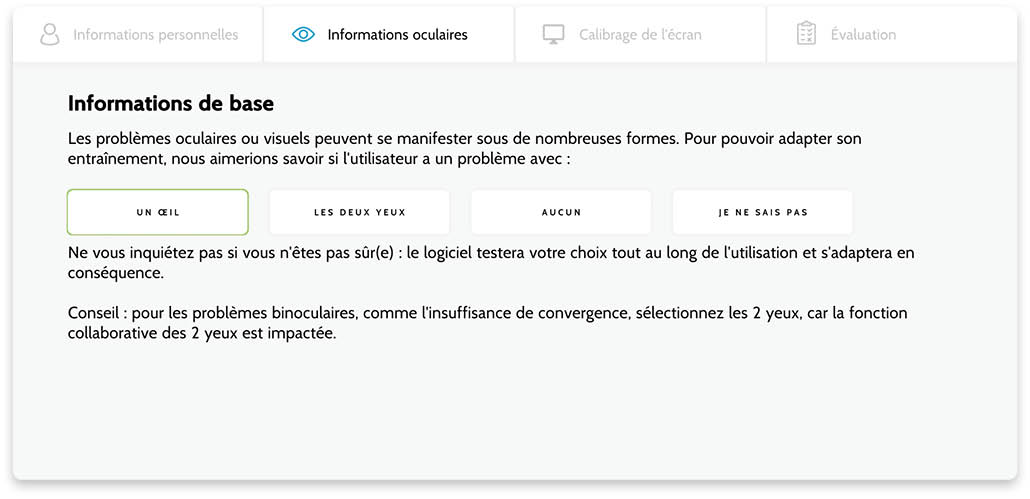Image resolution: width=1030 pixels, height=499 pixels.
Task: Click the Informations de base heading
Action: (171, 104)
